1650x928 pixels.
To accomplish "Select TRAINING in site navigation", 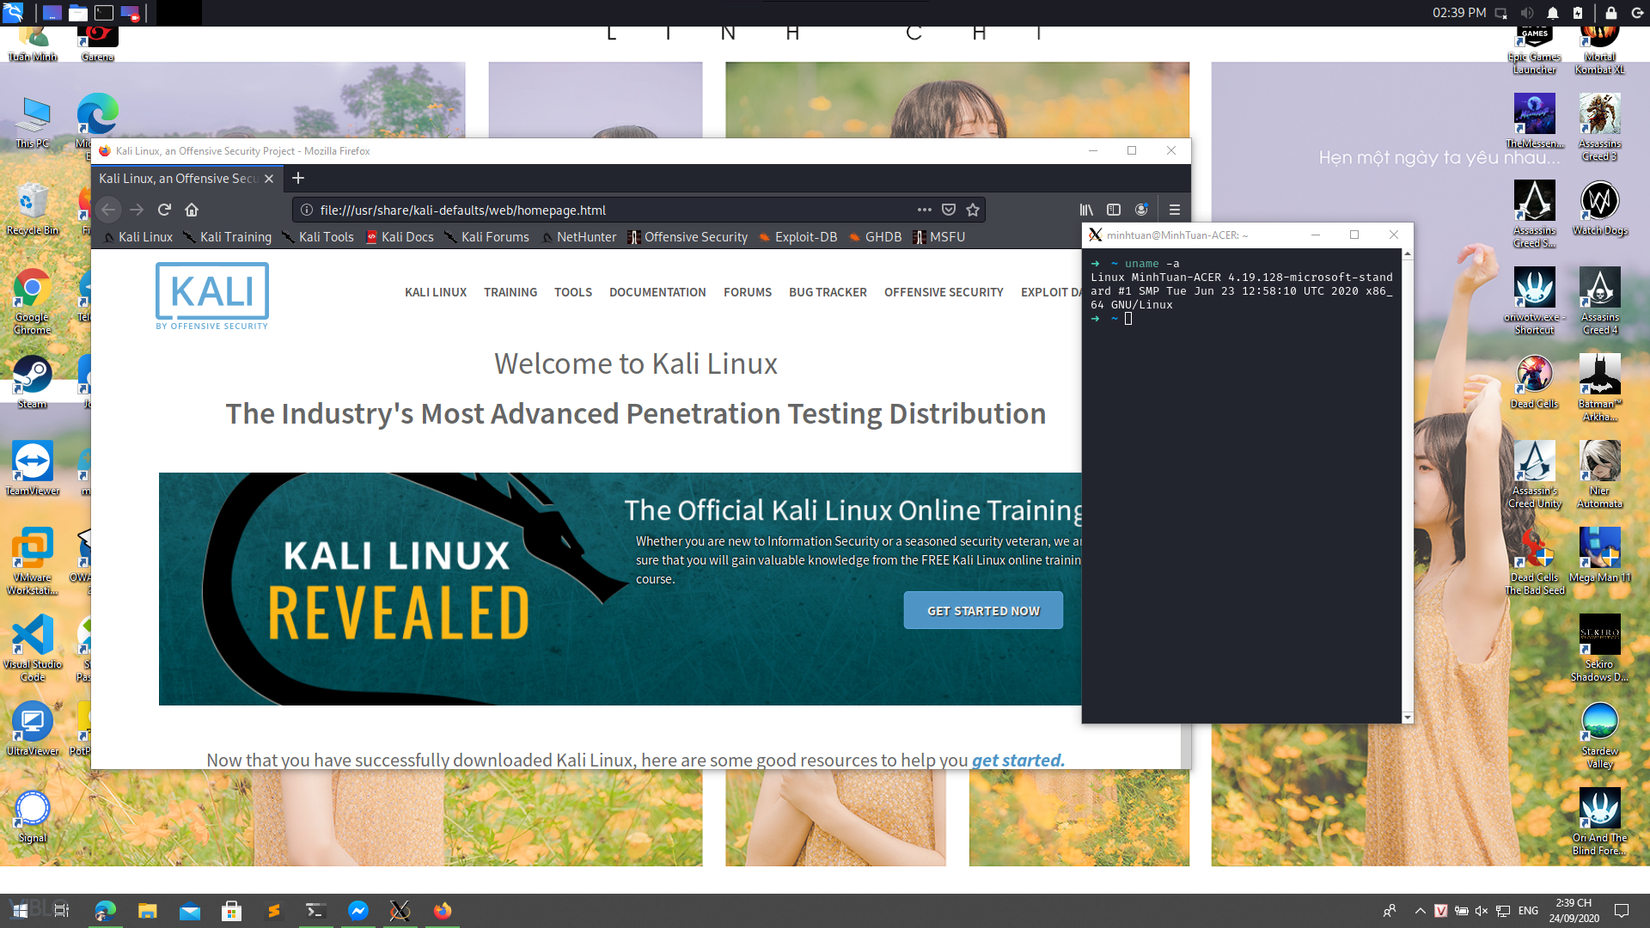I will pyautogui.click(x=511, y=292).
